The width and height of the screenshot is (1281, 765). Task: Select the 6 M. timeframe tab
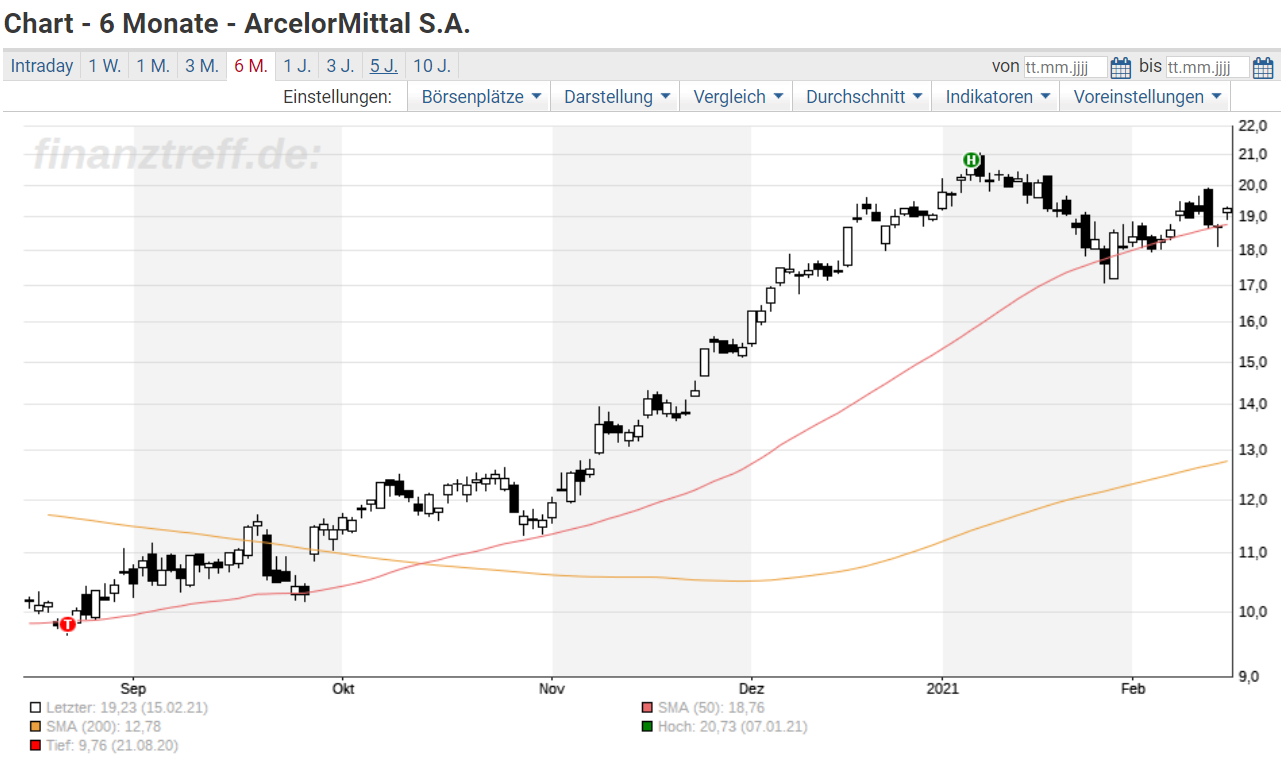coord(251,66)
